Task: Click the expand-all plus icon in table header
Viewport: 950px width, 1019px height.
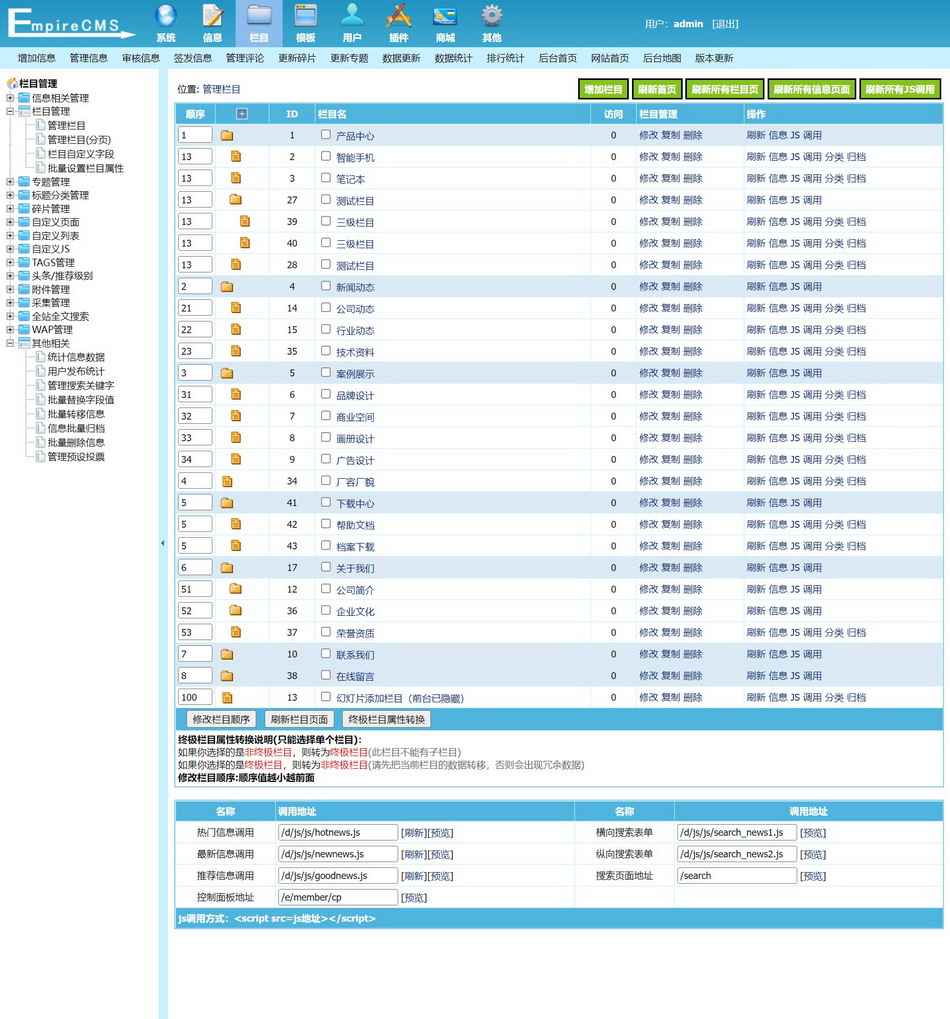Action: [x=242, y=114]
